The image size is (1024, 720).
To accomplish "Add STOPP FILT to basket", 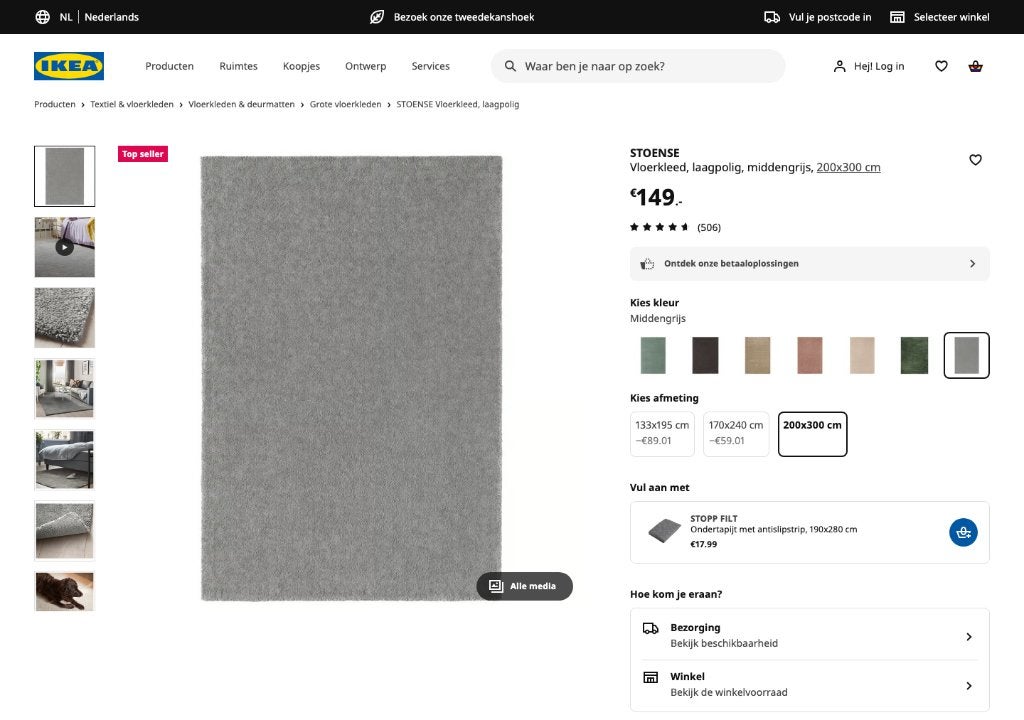I will 963,532.
